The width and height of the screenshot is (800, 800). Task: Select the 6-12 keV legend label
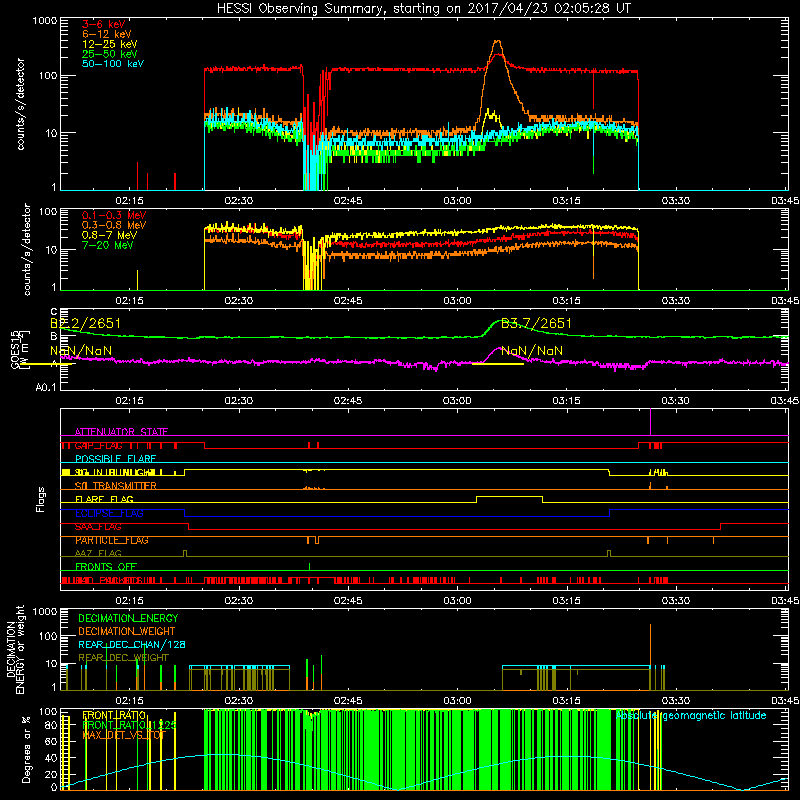[107, 34]
